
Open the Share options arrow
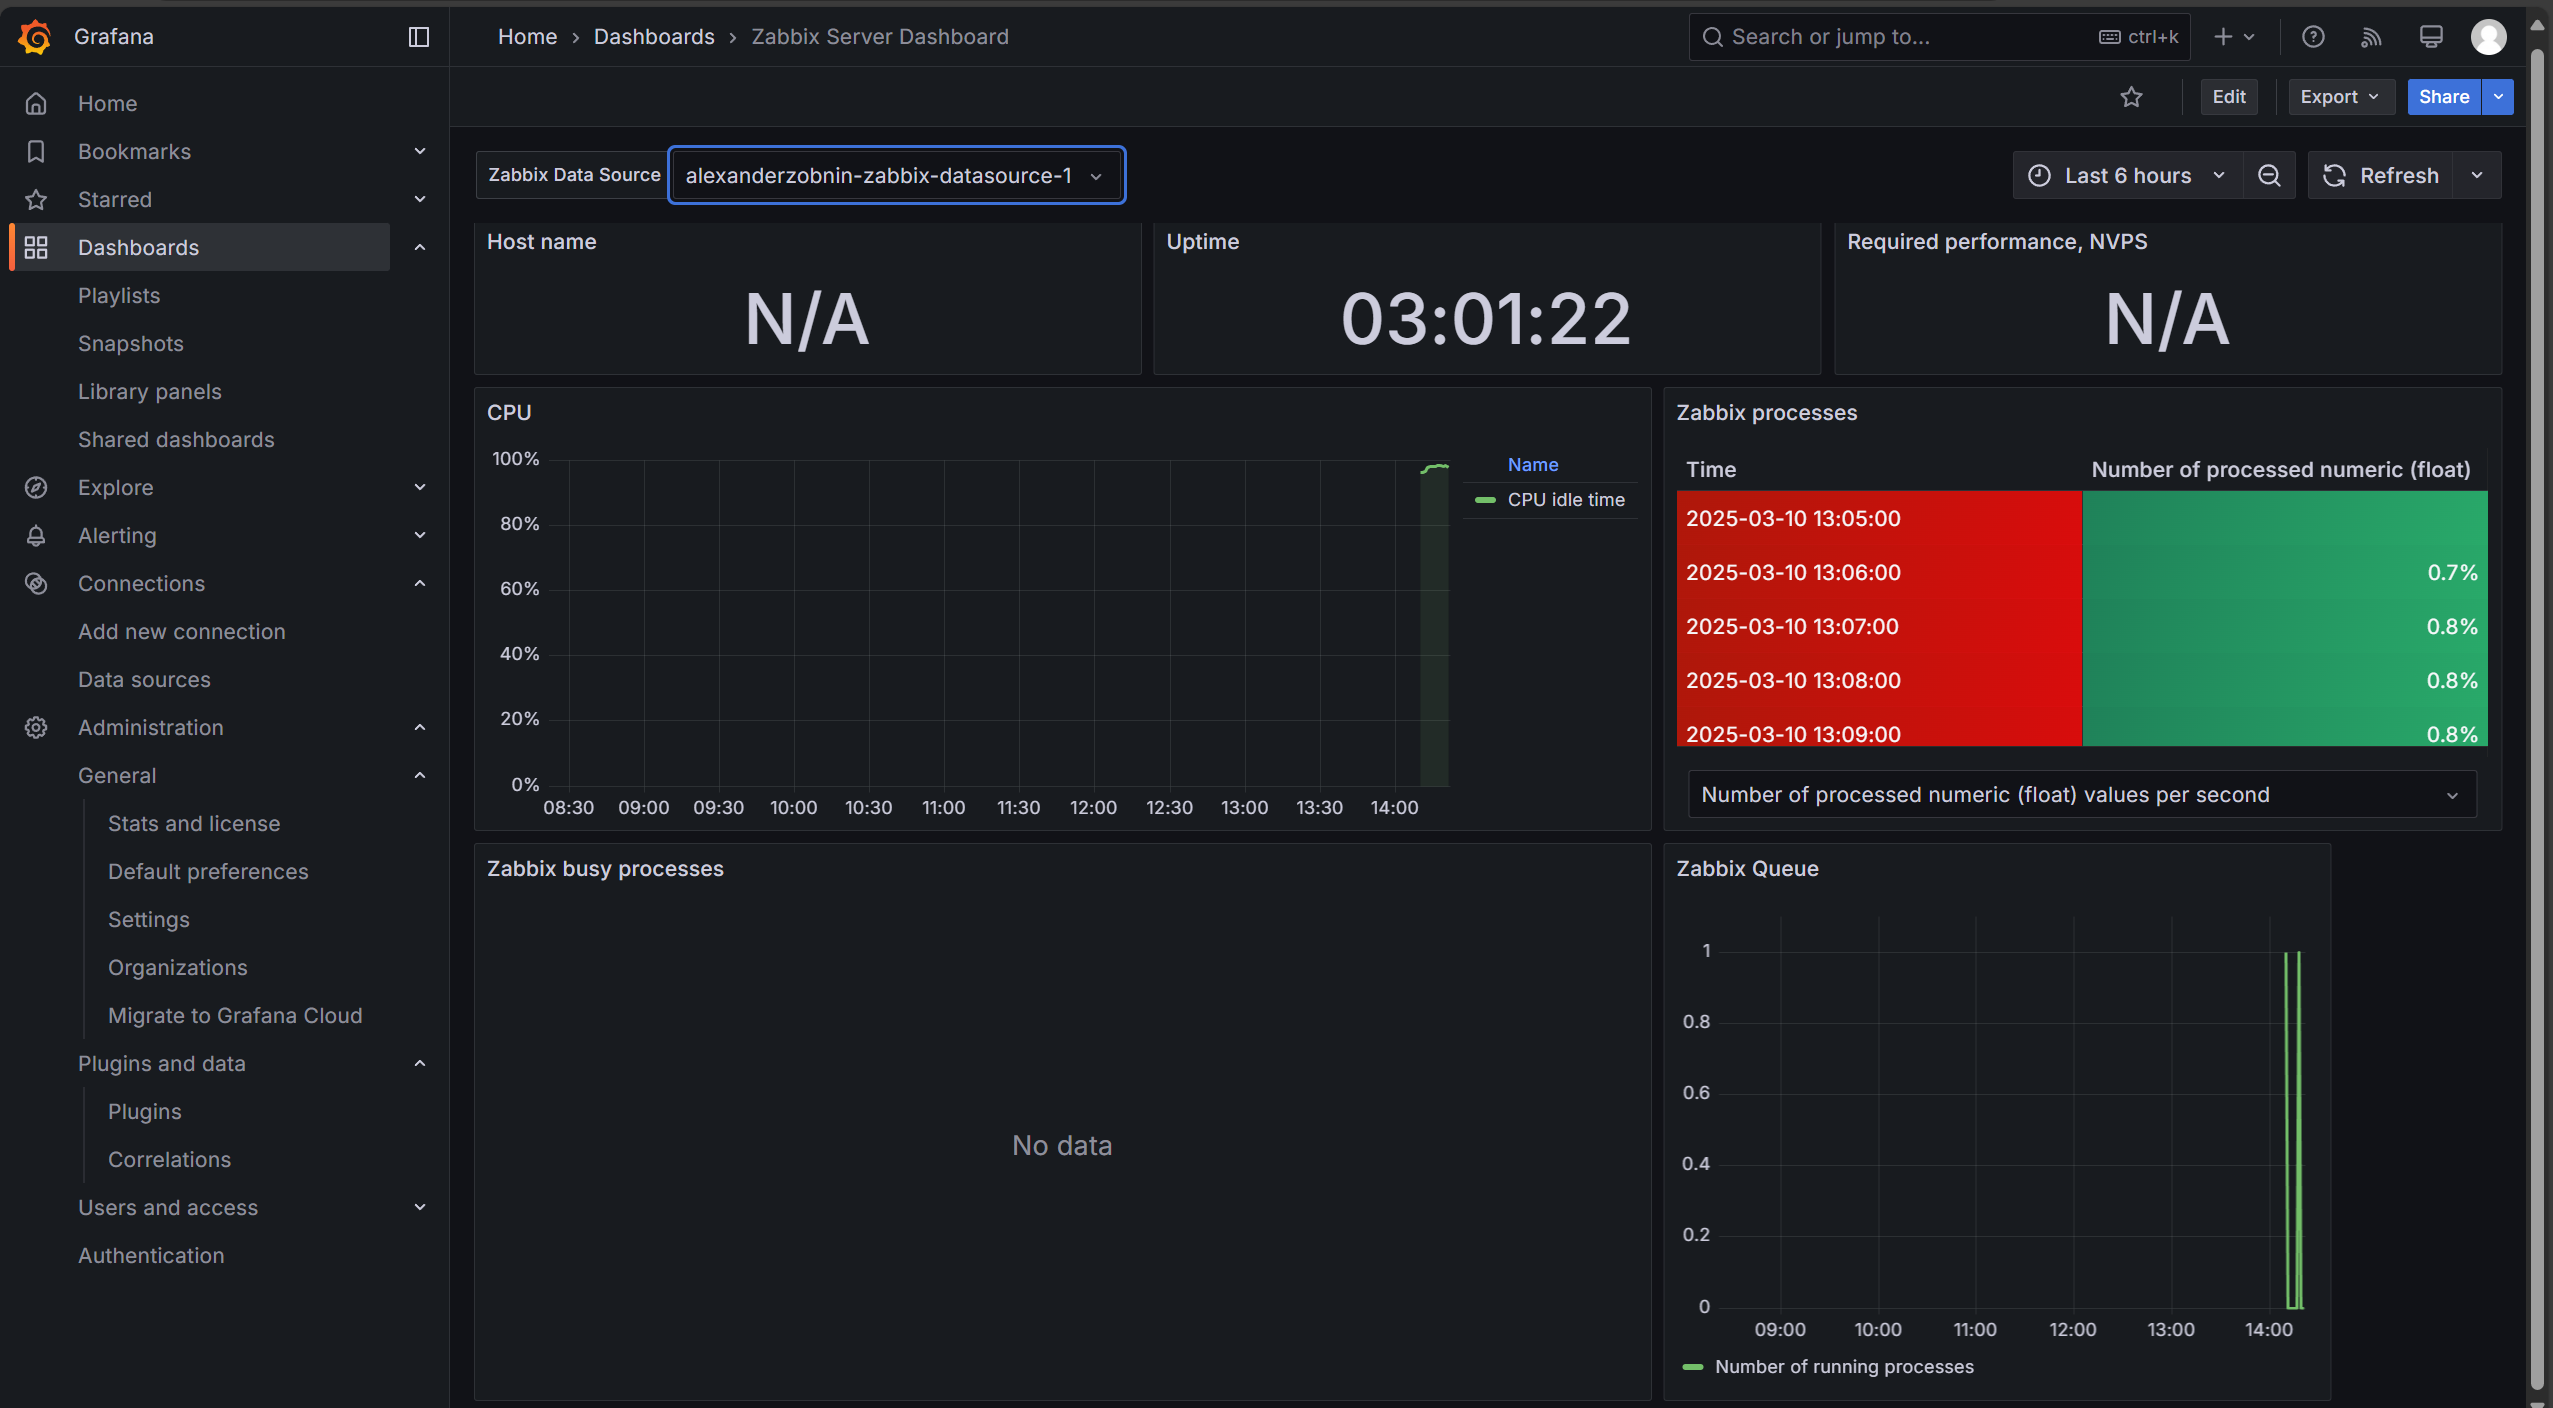coord(2498,97)
